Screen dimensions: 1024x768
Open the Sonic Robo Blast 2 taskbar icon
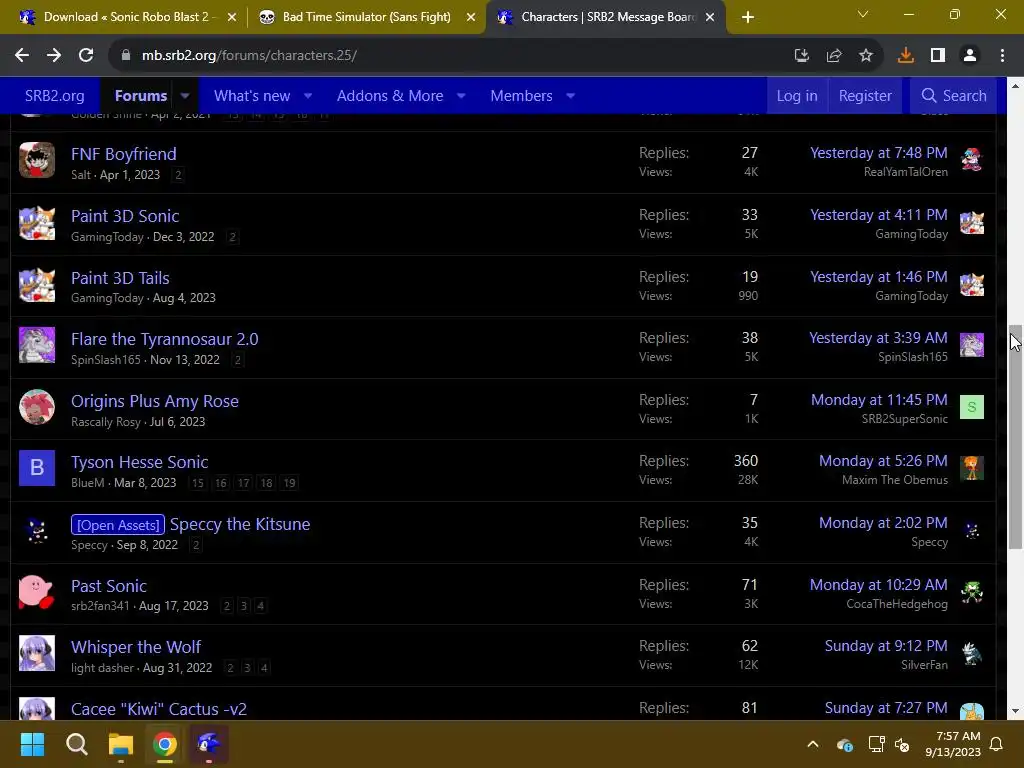click(x=209, y=744)
